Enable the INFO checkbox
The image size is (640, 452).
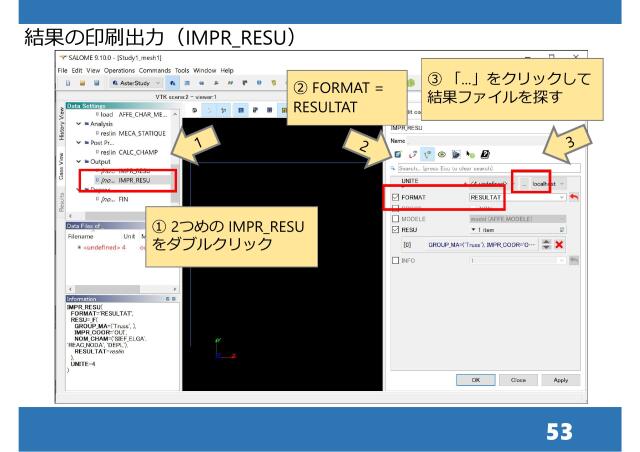coord(396,261)
